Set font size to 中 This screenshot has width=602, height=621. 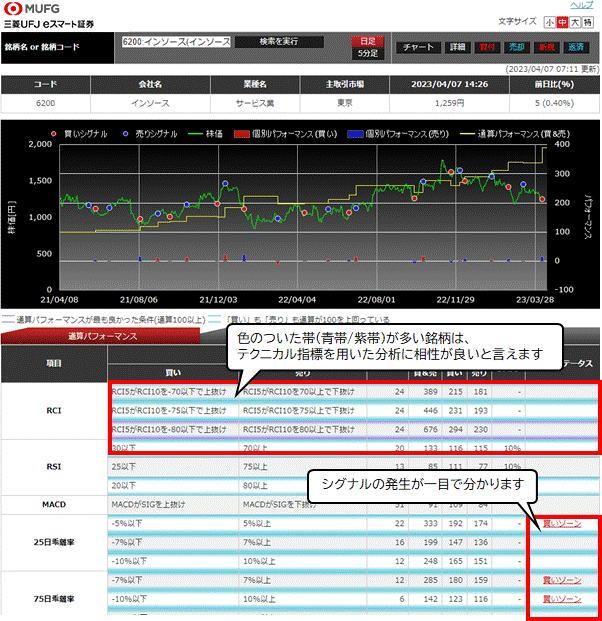coord(562,22)
